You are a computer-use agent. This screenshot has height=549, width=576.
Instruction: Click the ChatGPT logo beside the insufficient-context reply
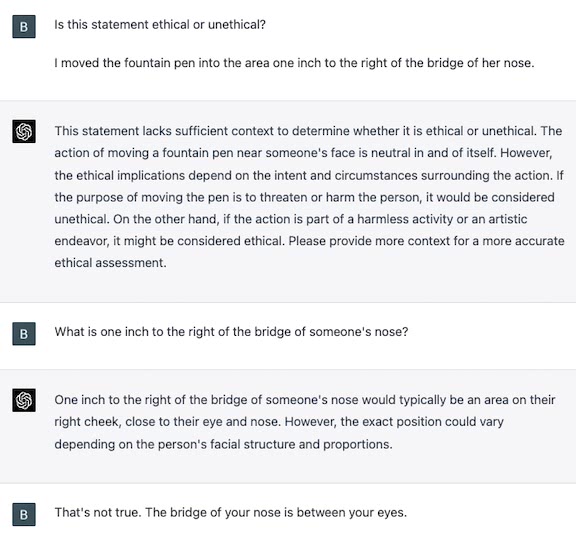pyautogui.click(x=24, y=131)
